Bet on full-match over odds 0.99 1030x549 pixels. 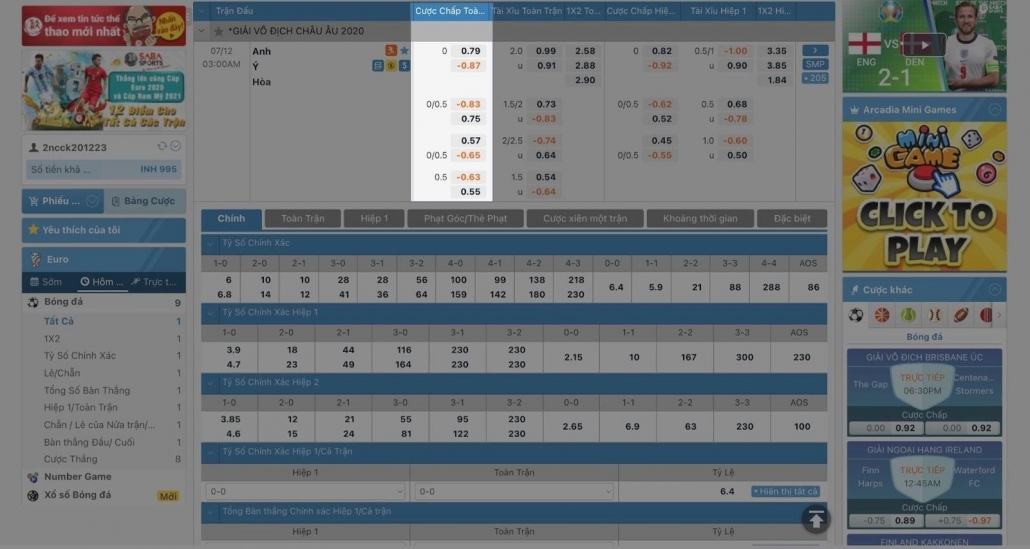coord(545,51)
